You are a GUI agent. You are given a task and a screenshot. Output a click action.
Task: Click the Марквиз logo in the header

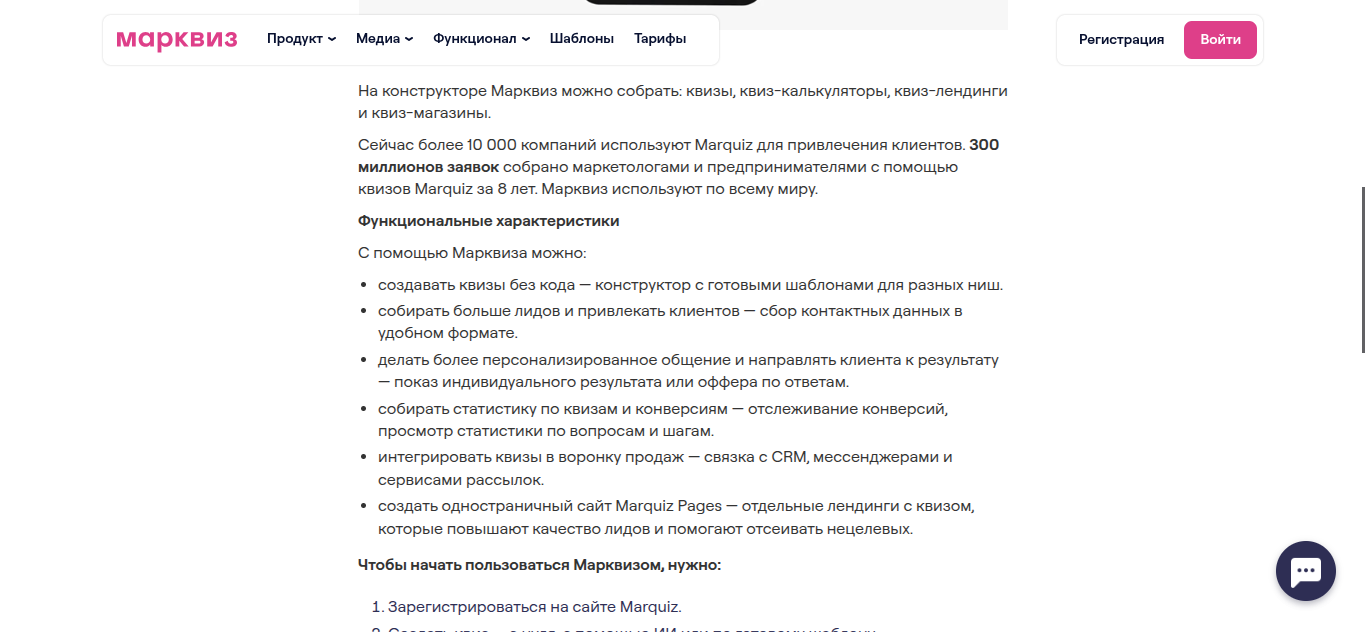[x=177, y=40]
